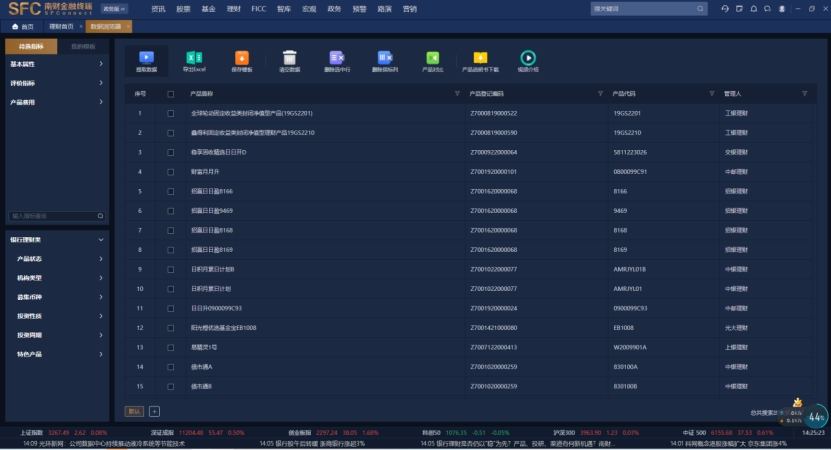831x450 pixels.
Task: Expand the 募集币种 filter
Action: pos(56,297)
